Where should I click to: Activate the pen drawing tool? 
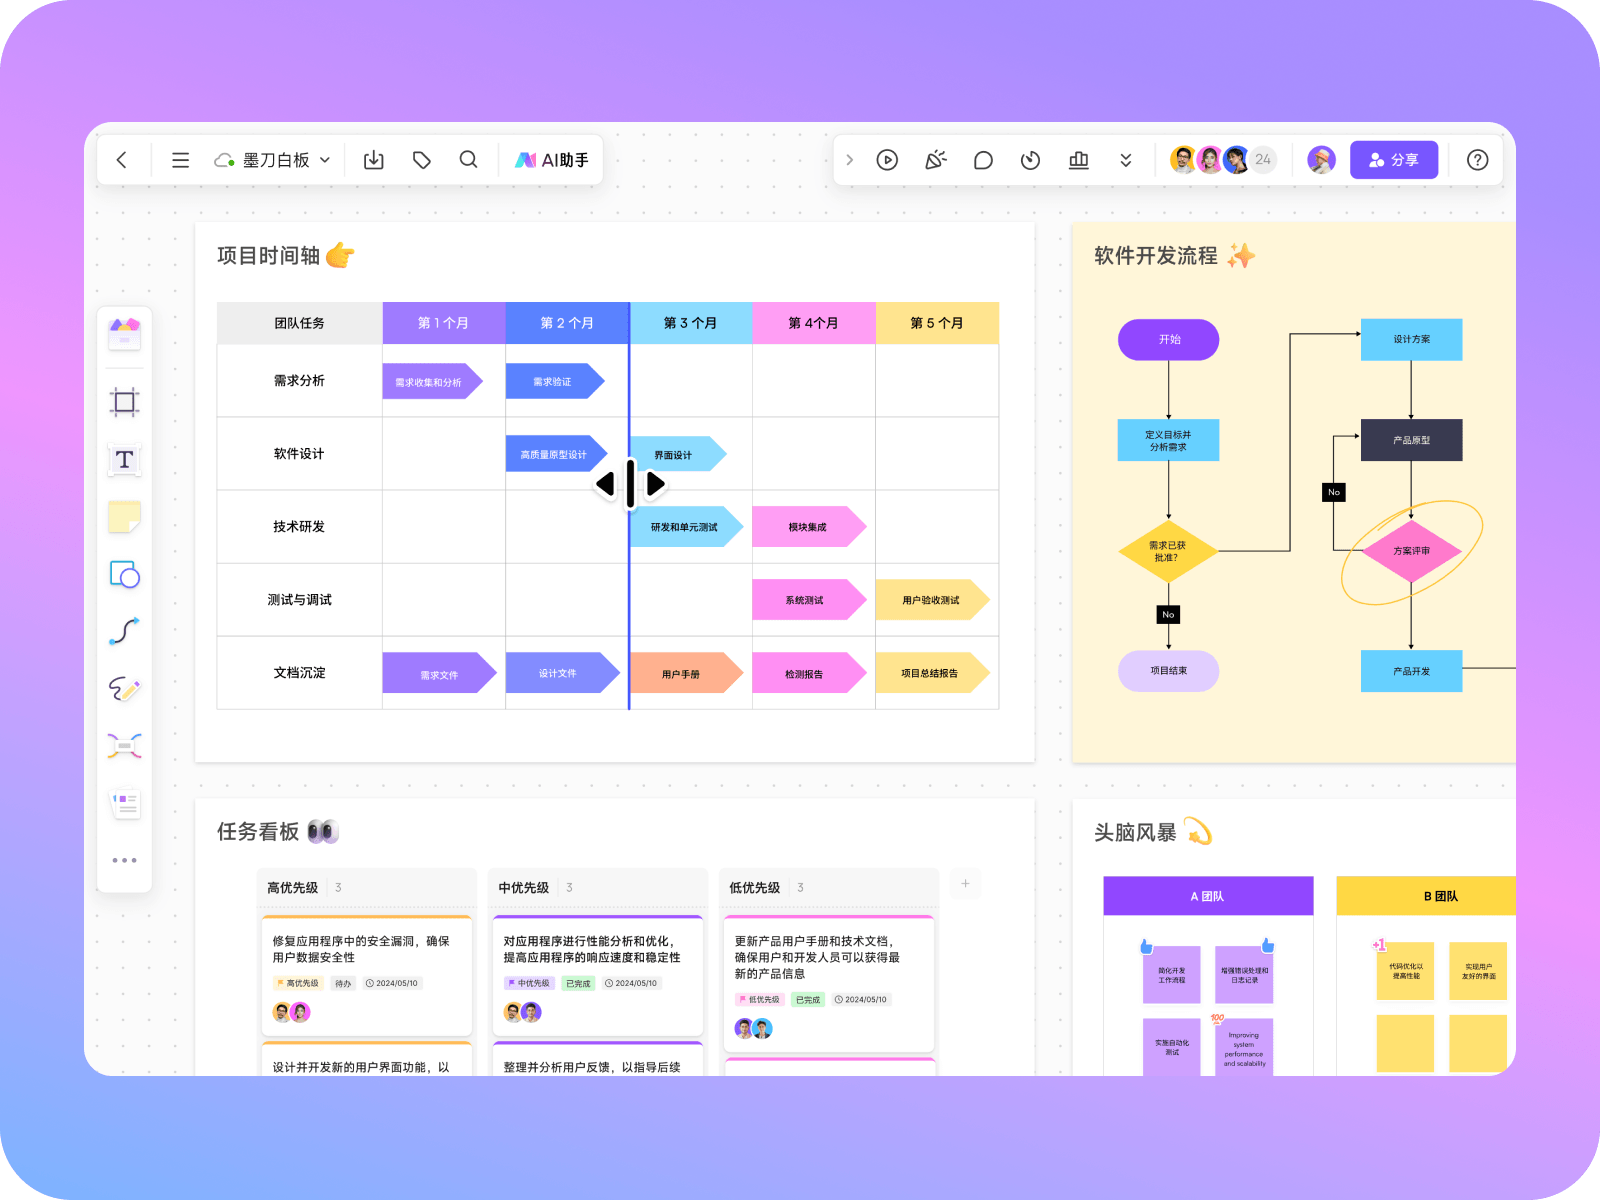pyautogui.click(x=124, y=688)
